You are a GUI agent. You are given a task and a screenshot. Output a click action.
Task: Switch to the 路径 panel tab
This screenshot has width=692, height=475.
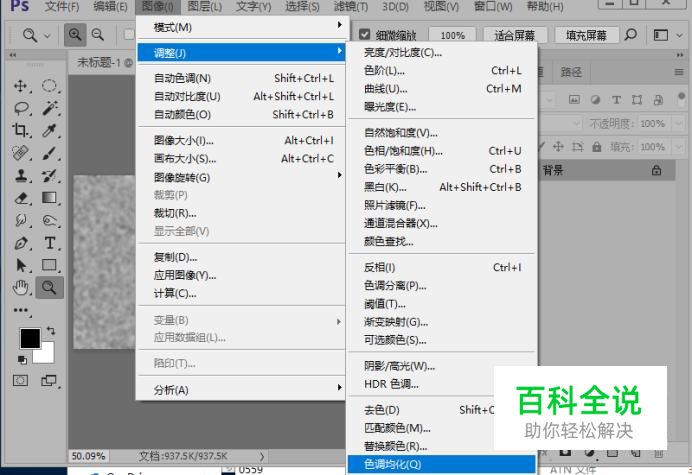point(571,72)
